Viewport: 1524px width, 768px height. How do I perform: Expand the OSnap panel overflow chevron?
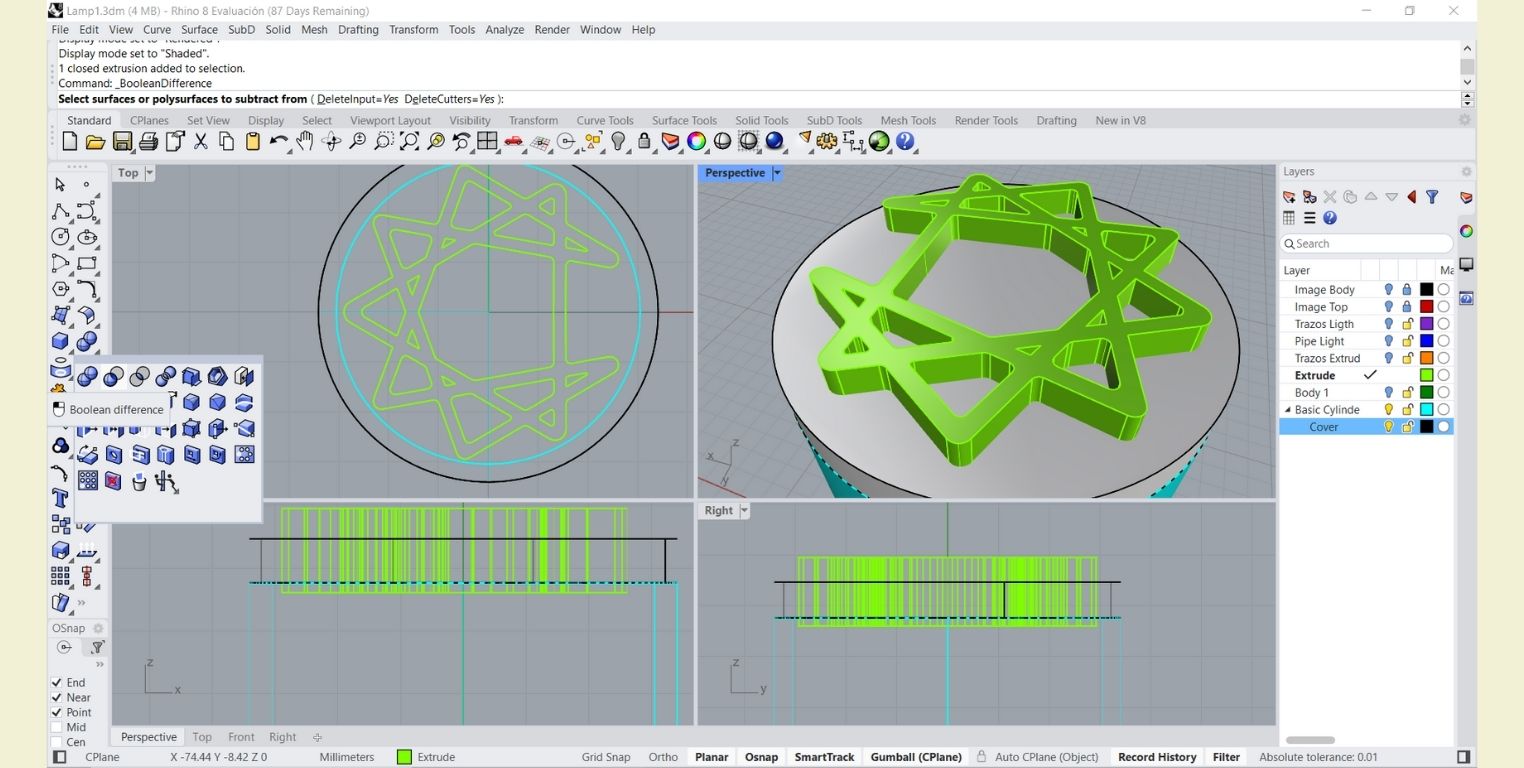99,665
